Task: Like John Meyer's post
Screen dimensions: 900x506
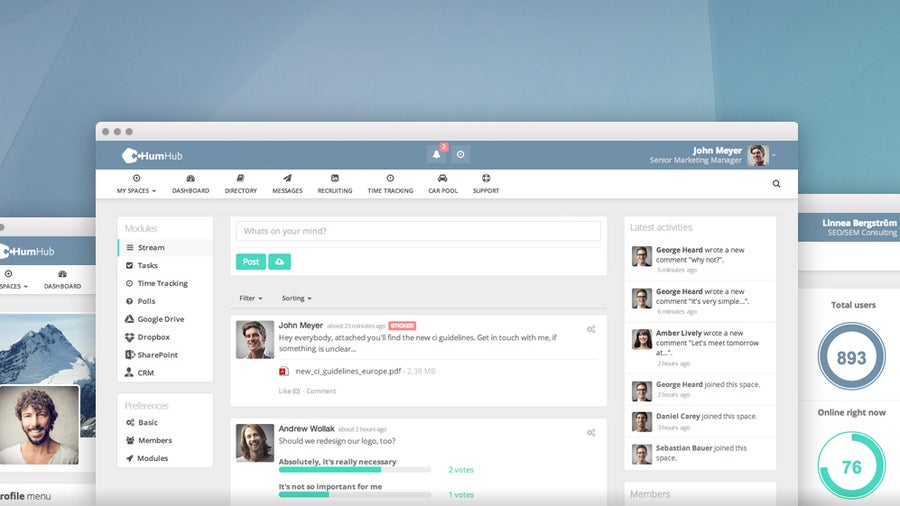Action: [x=289, y=391]
